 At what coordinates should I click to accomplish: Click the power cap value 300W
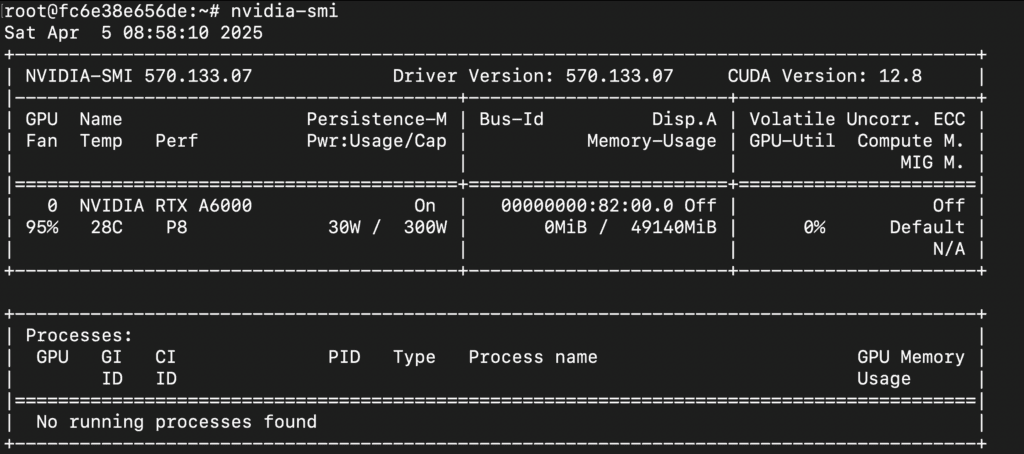click(x=425, y=227)
